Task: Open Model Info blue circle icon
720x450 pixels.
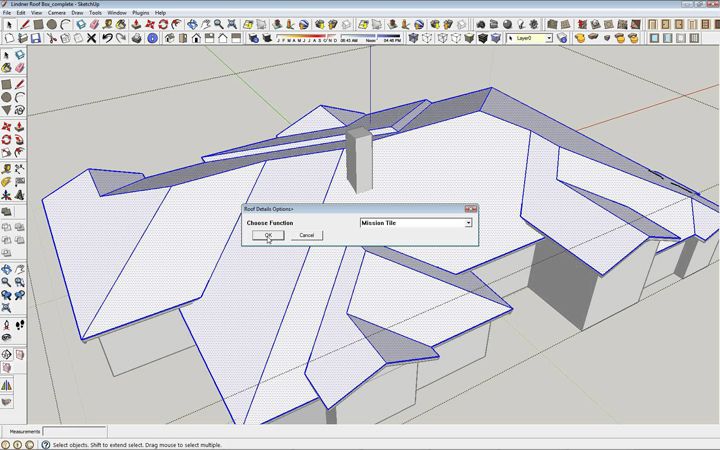Action: pyautogui.click(x=152, y=38)
